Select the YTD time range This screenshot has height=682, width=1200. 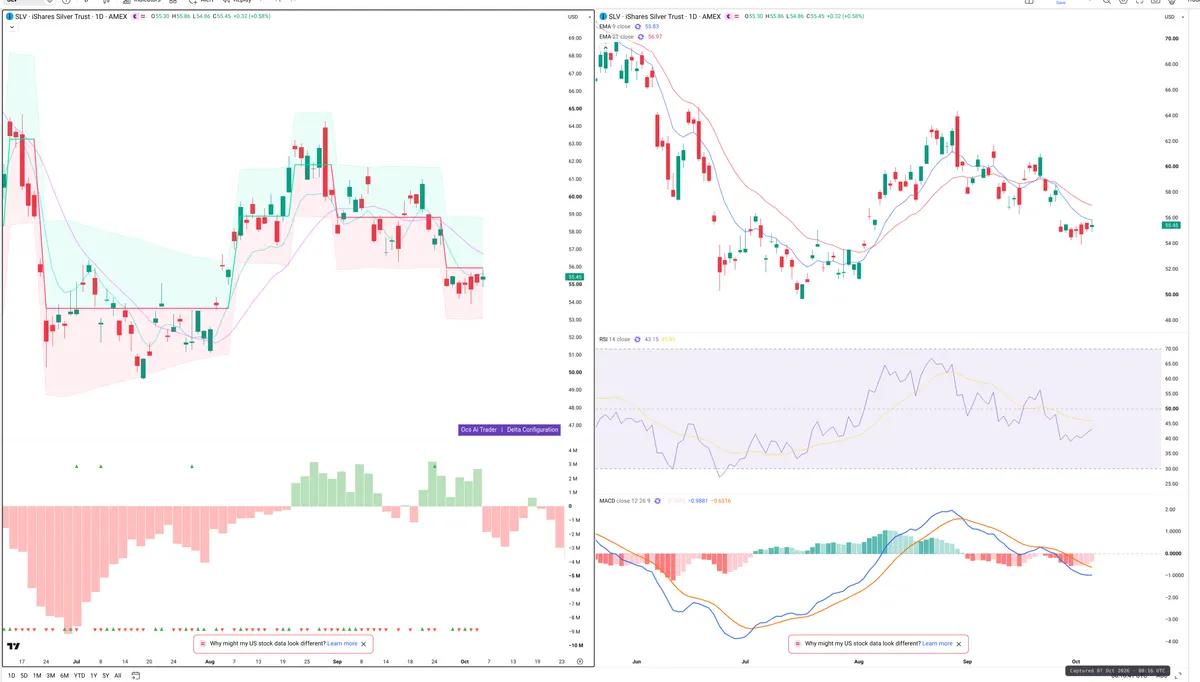(x=79, y=676)
